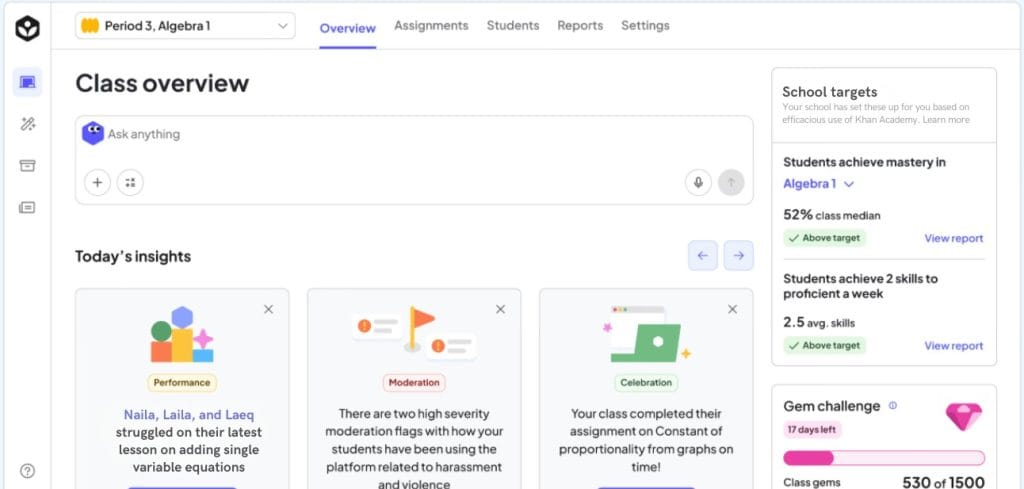Send message with the up arrow button
The height and width of the screenshot is (489, 1024).
click(731, 182)
